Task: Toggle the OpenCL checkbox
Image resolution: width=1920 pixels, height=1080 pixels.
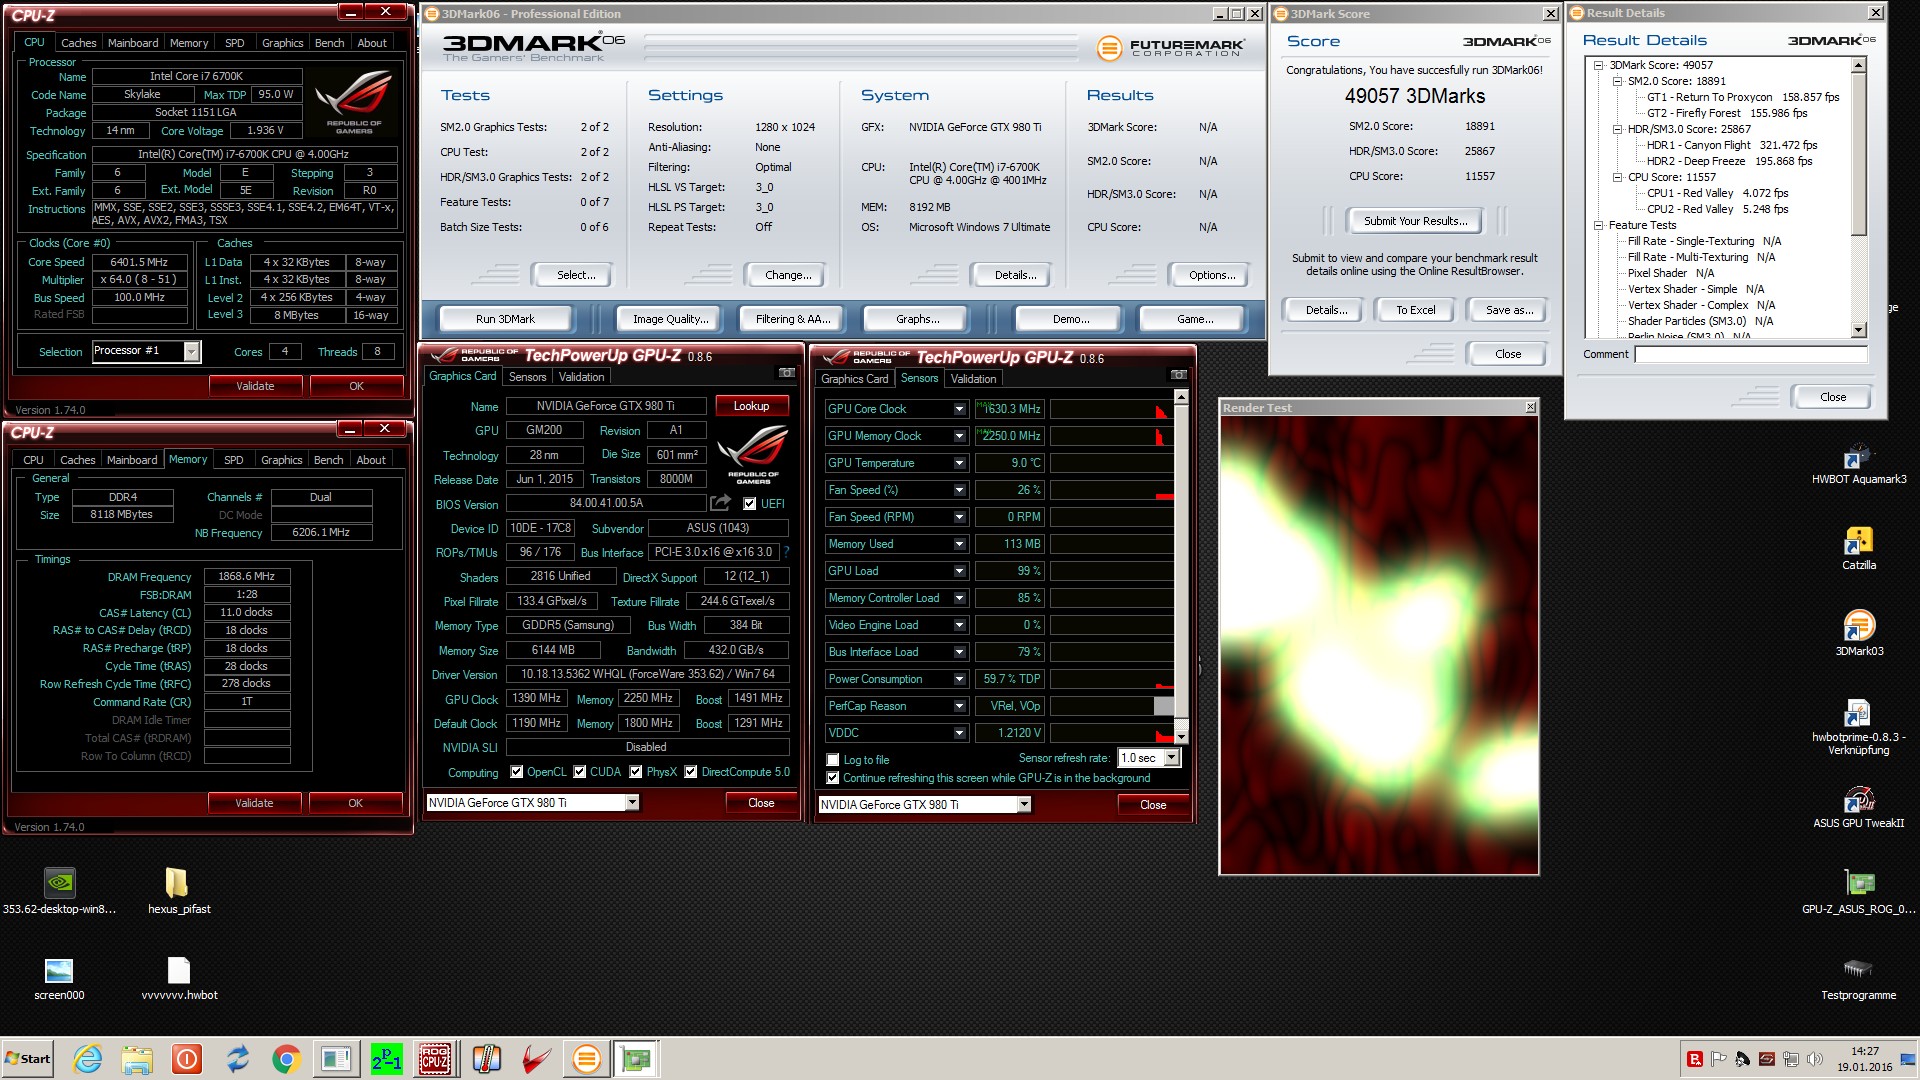Action: tap(516, 772)
